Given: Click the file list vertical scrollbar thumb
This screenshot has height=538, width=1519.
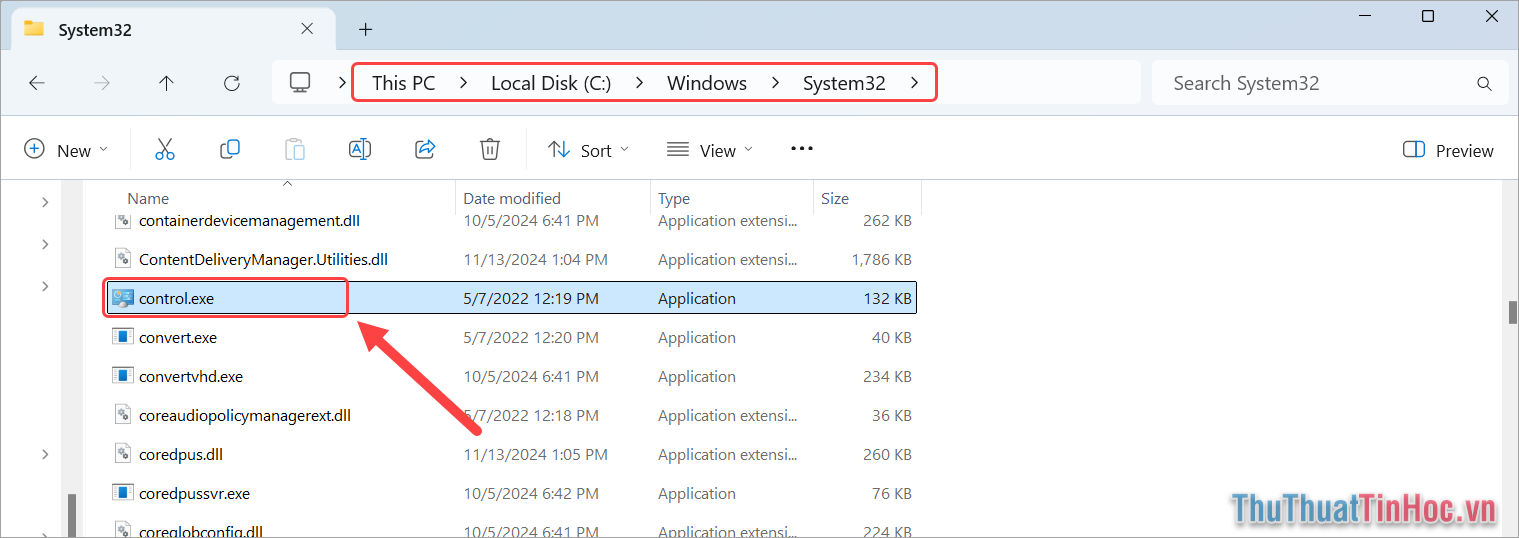Looking at the screenshot, I should [1513, 312].
